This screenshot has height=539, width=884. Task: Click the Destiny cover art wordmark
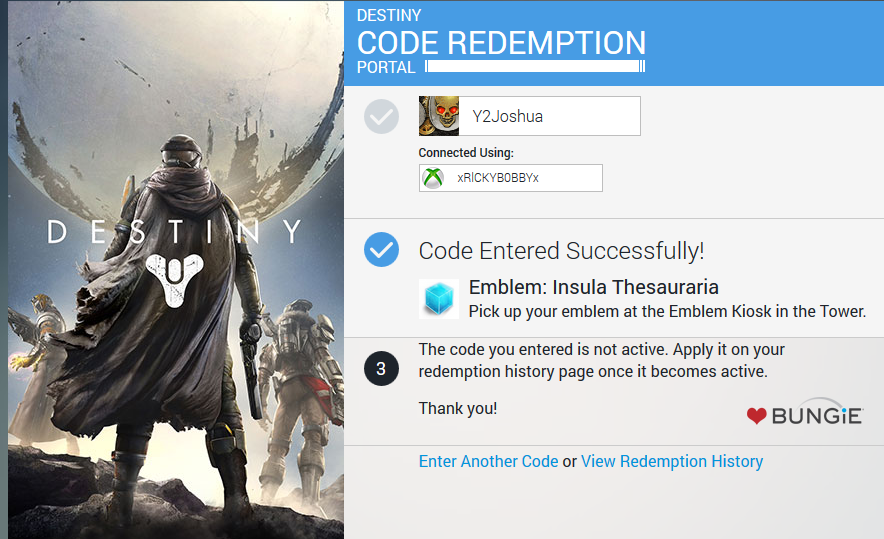pos(174,232)
